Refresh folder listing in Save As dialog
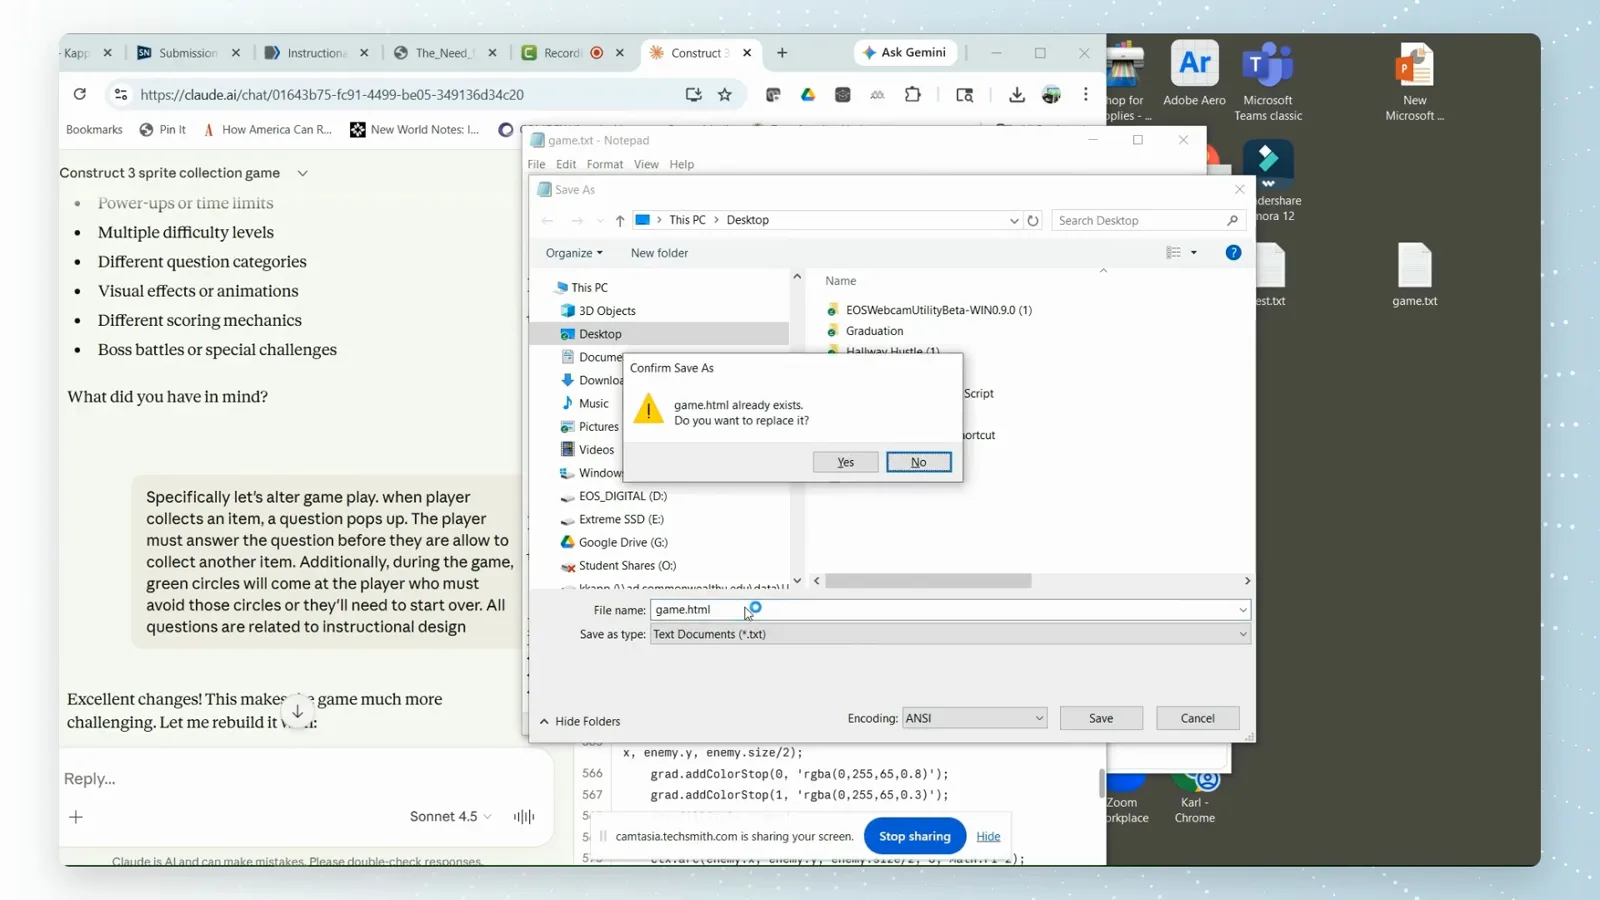This screenshot has height=900, width=1600. point(1033,220)
